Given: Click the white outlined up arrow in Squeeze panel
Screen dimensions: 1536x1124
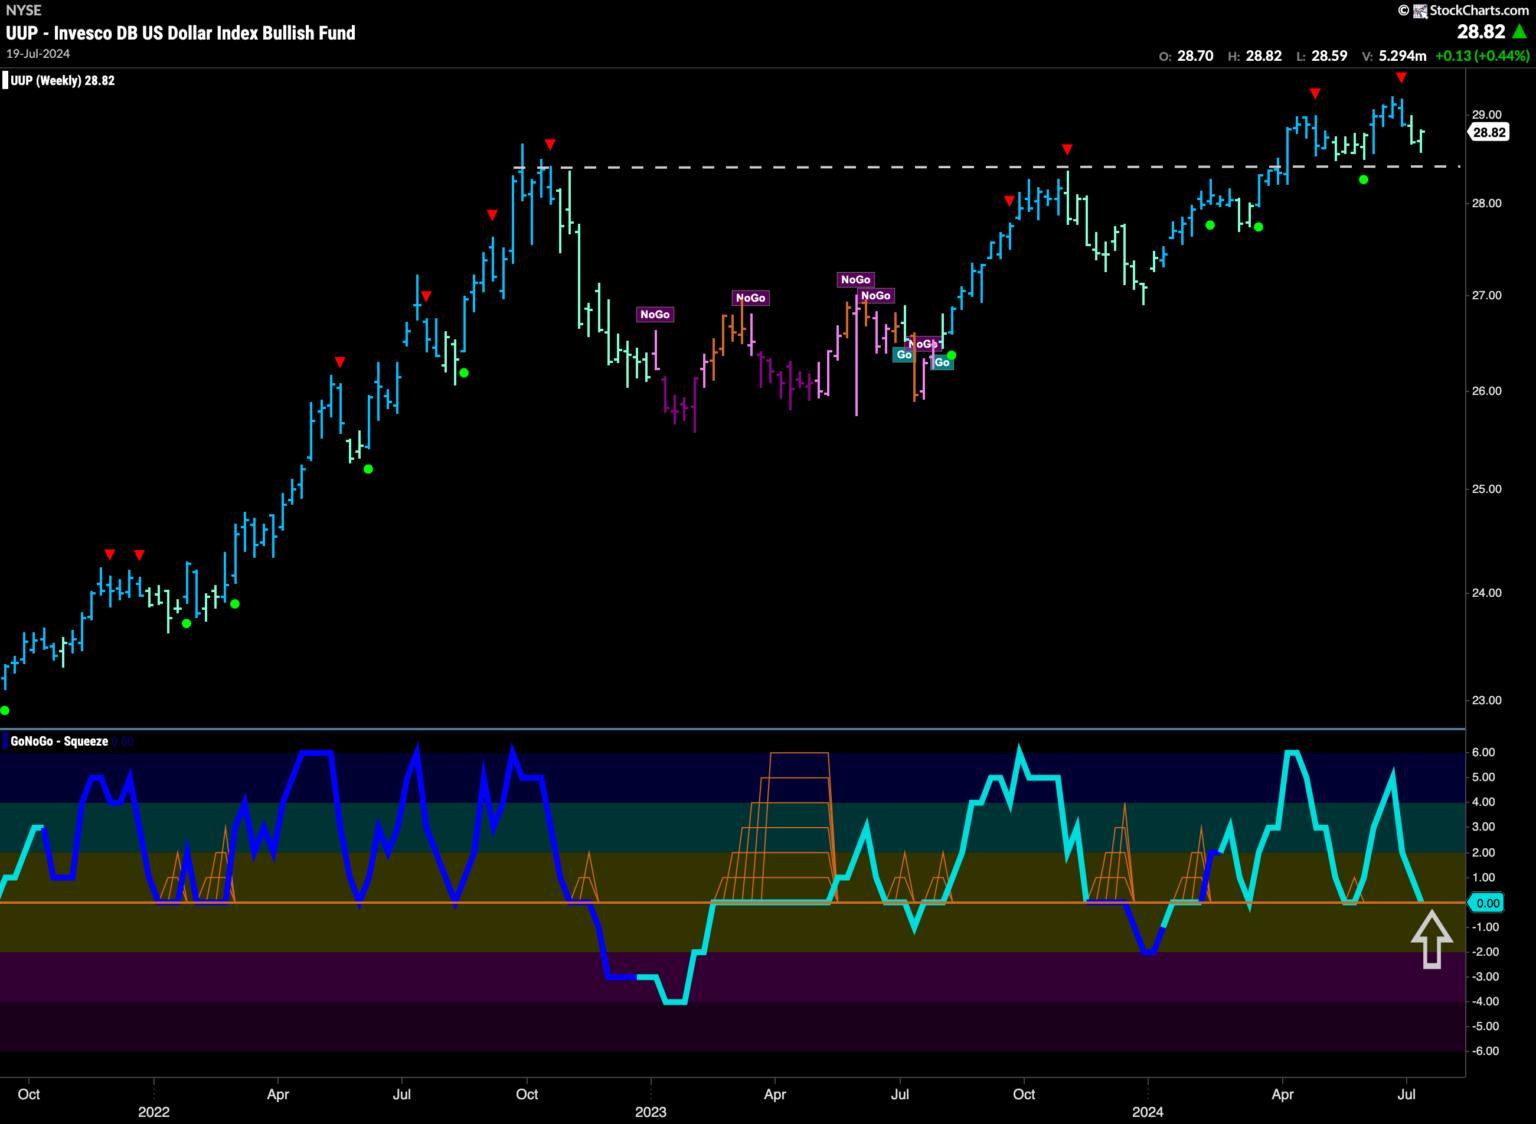Looking at the screenshot, I should [x=1431, y=939].
